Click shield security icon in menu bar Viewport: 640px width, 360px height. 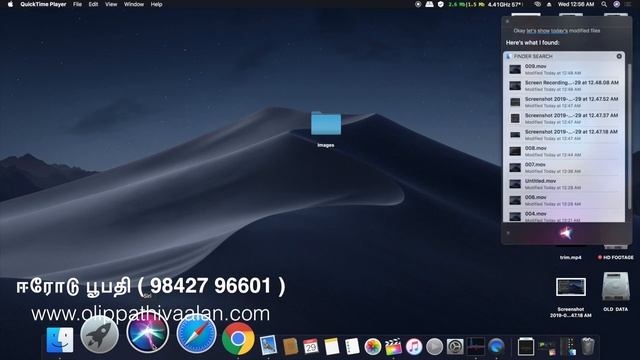[x=440, y=4]
